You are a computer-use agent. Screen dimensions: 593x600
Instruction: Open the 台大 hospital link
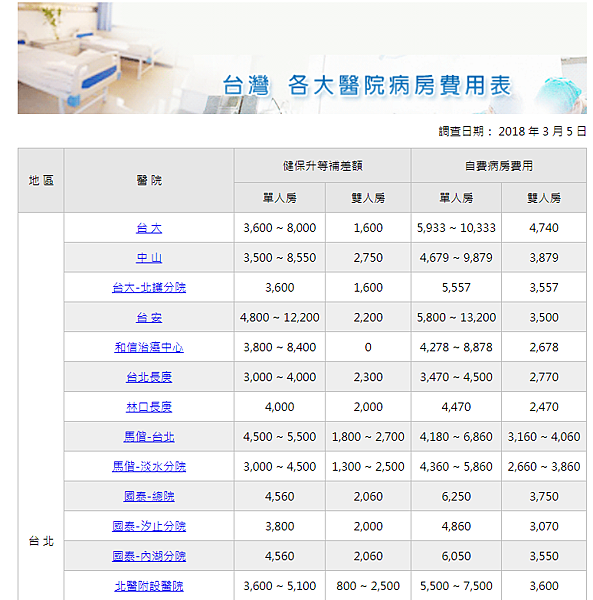coord(149,228)
